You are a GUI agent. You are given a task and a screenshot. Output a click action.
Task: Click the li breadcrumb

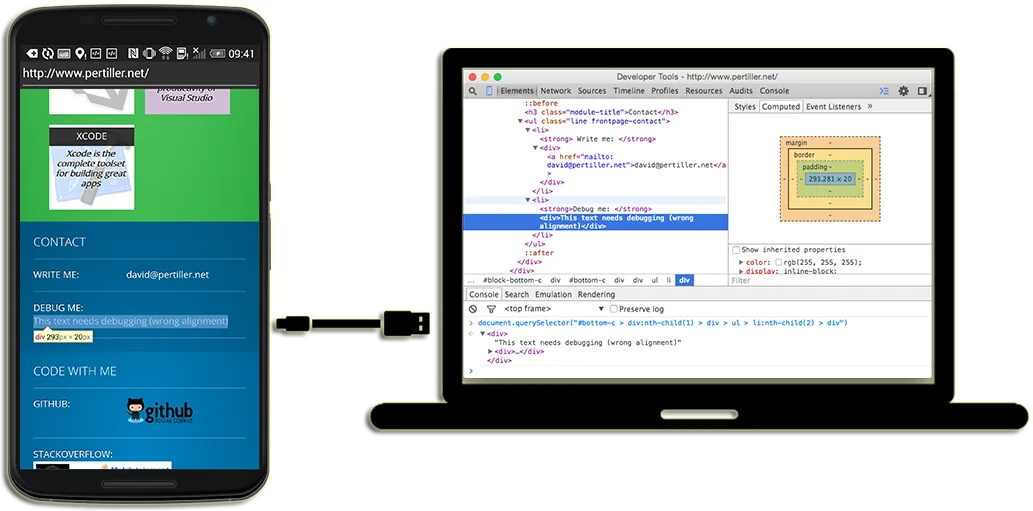(669, 281)
